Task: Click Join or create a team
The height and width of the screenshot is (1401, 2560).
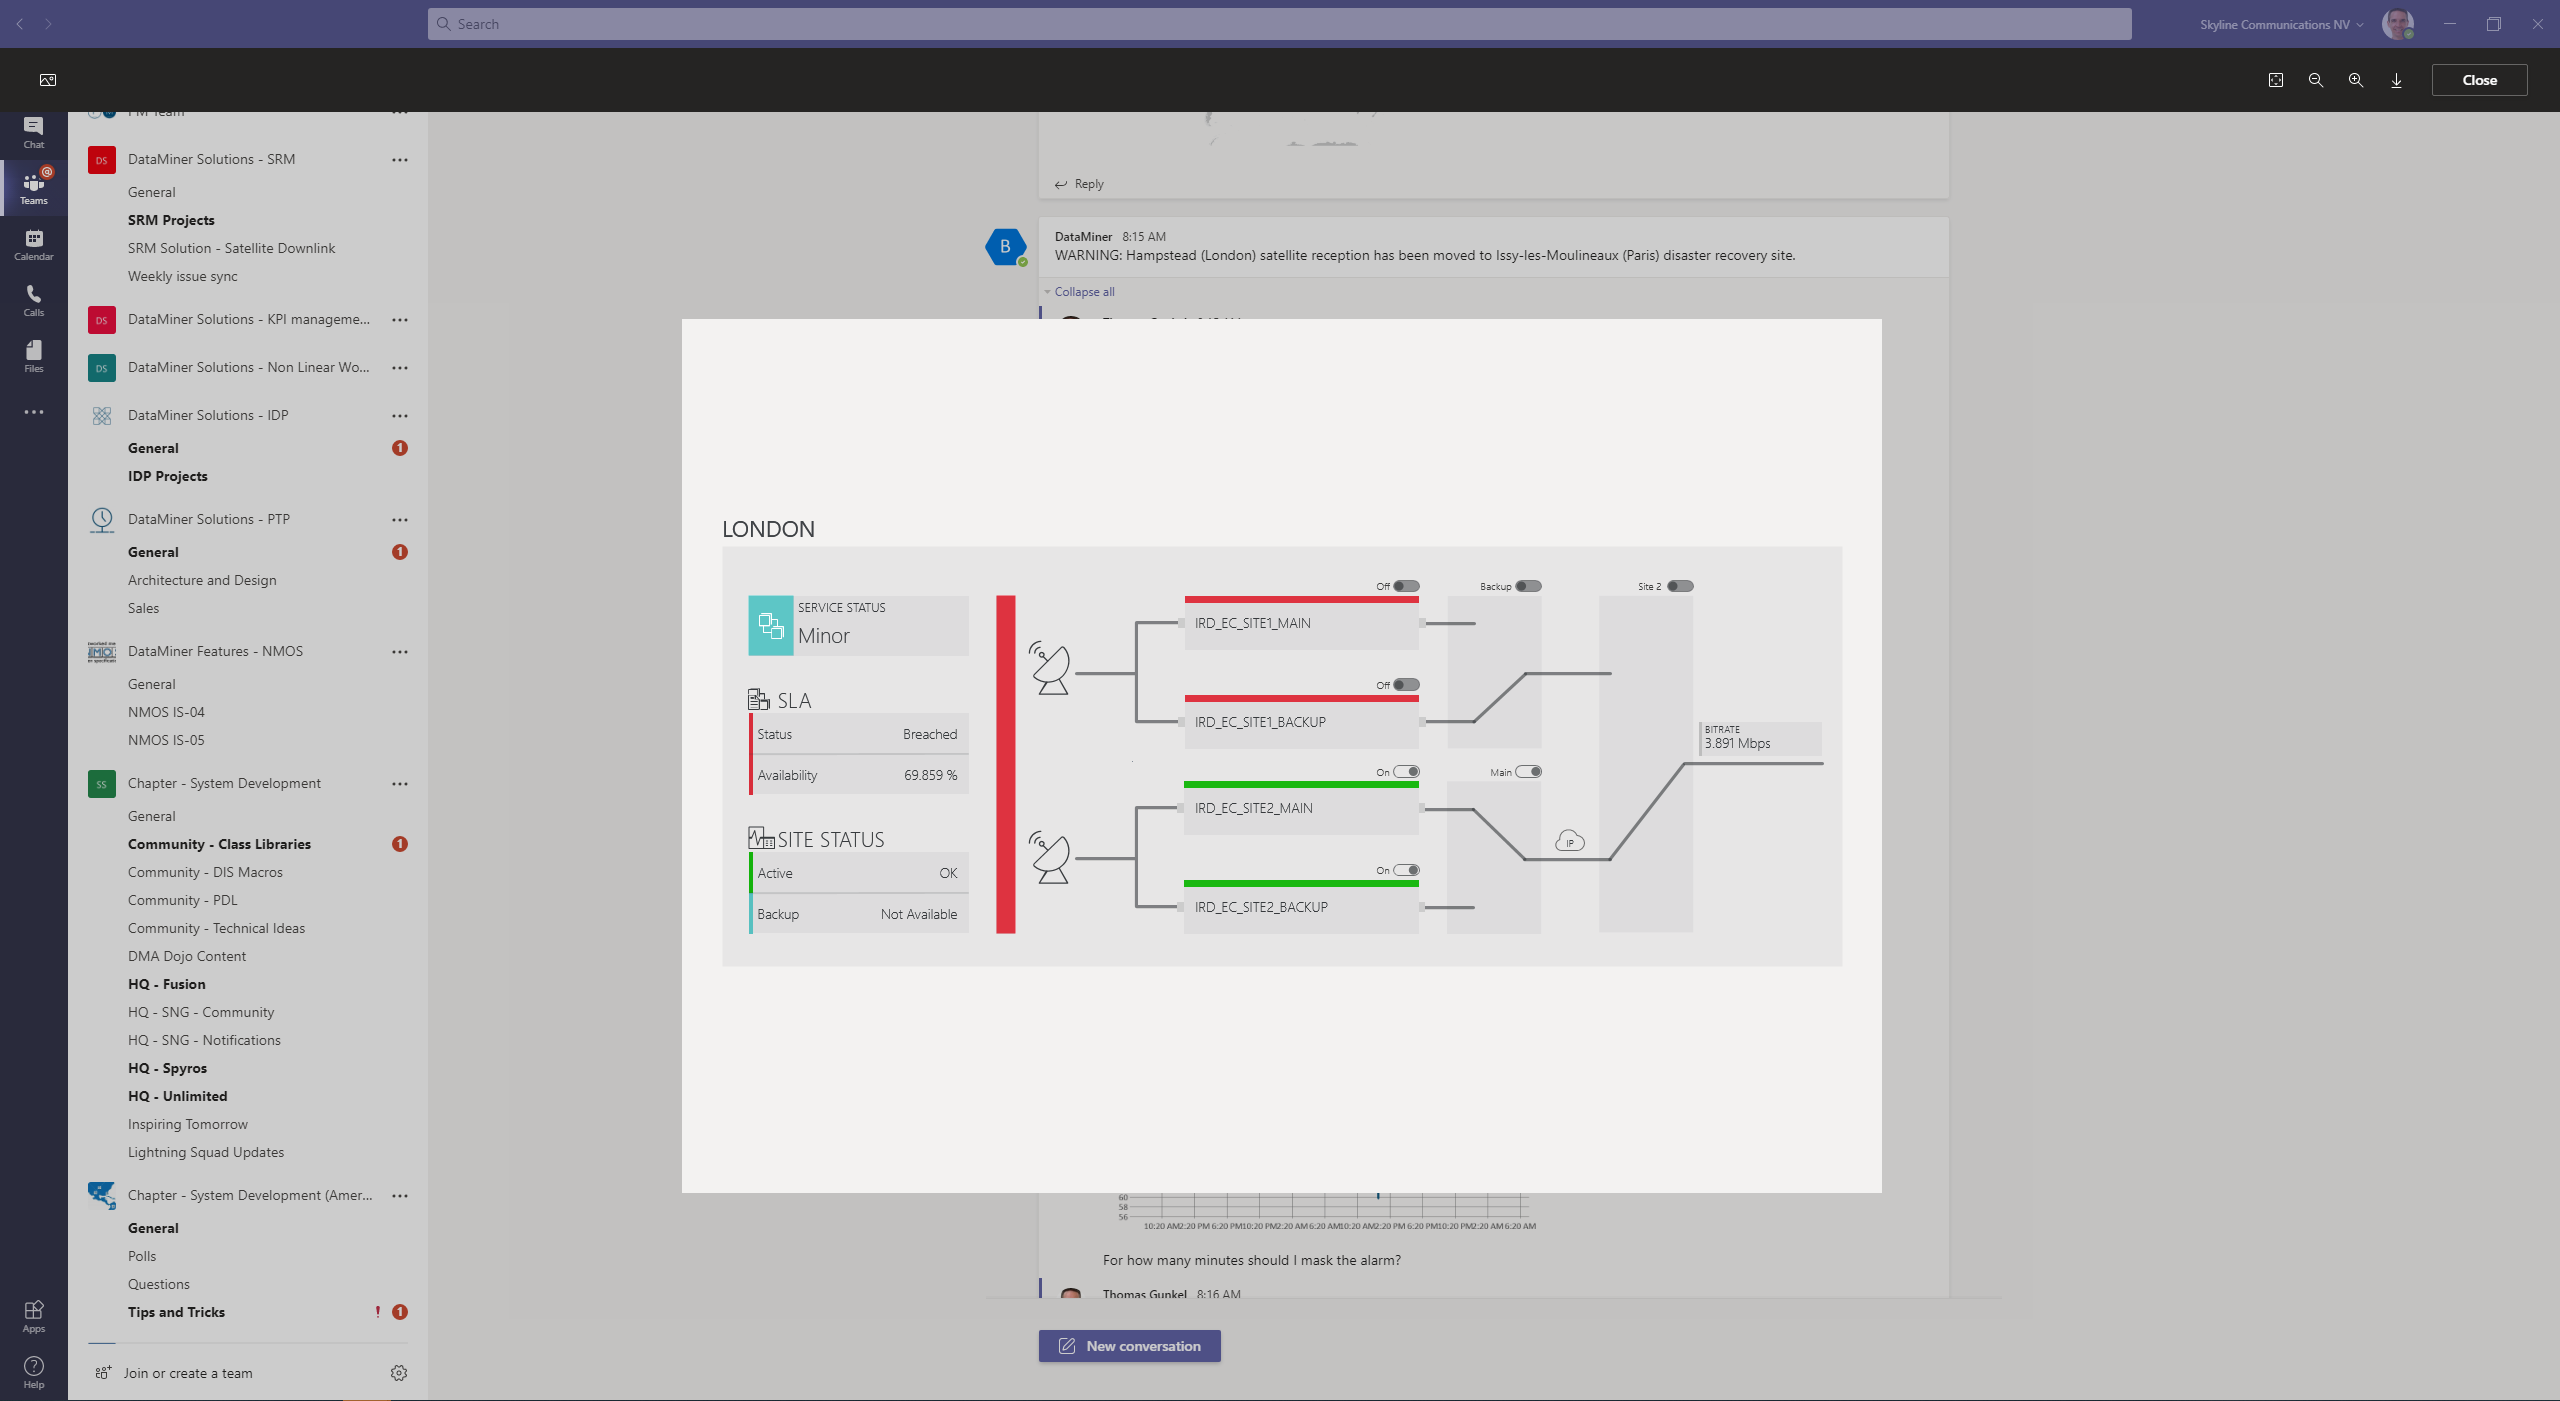Action: point(188,1373)
